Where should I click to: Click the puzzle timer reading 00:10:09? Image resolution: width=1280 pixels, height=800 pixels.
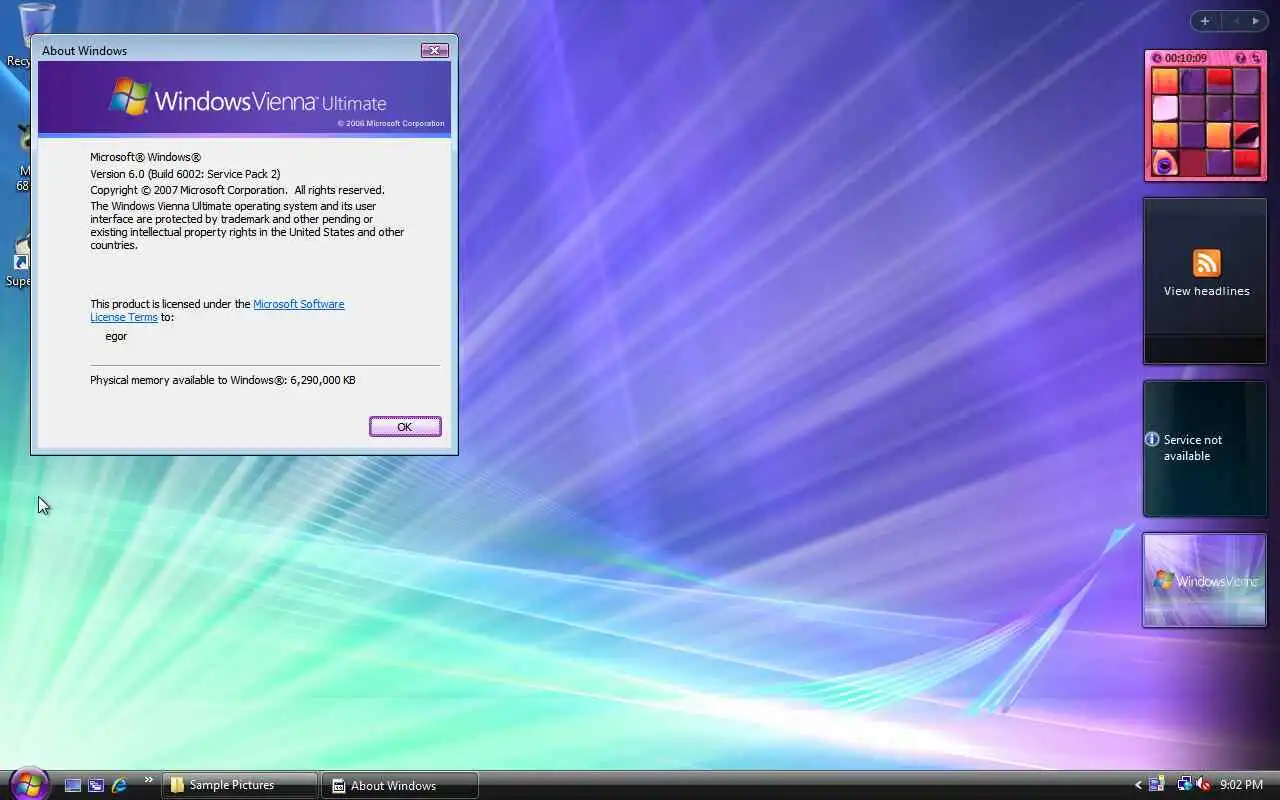click(1186, 58)
